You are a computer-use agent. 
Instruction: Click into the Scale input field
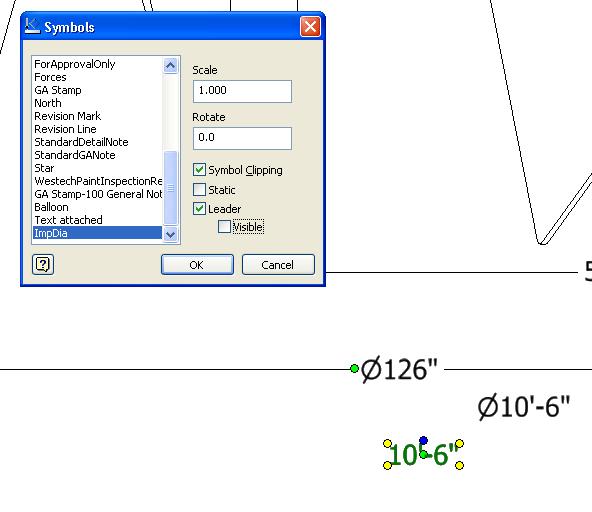tap(242, 91)
